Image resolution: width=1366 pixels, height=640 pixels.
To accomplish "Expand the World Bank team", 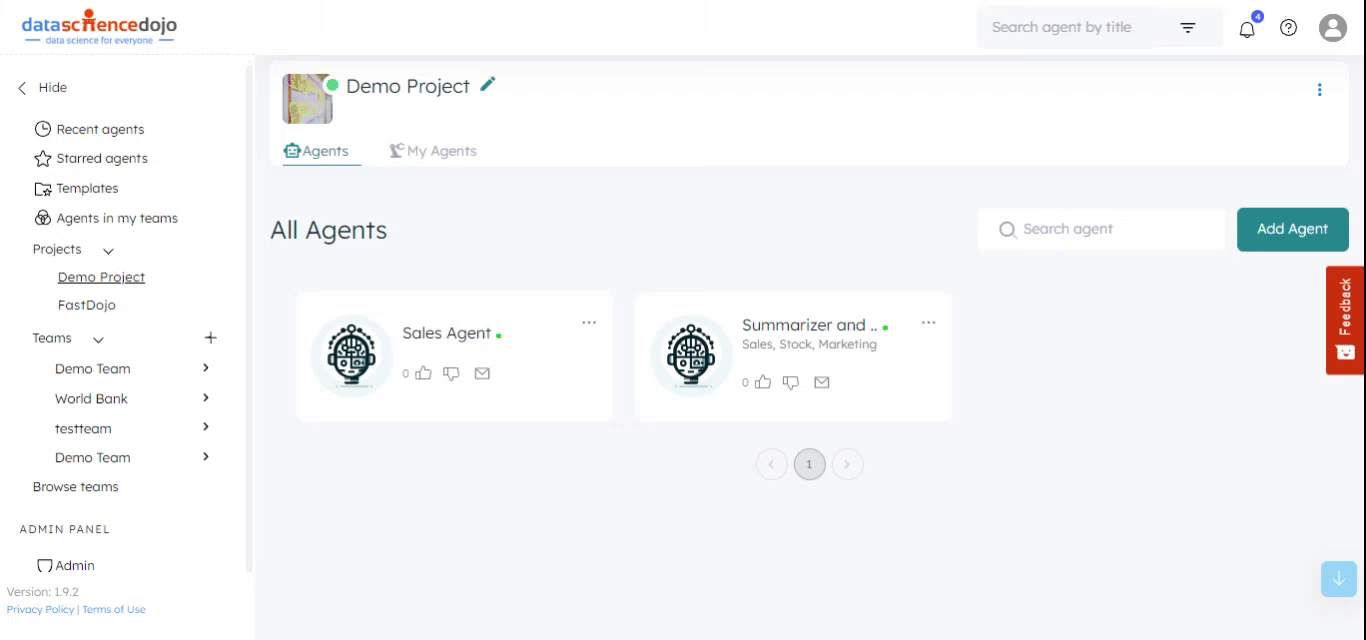I will (206, 398).
